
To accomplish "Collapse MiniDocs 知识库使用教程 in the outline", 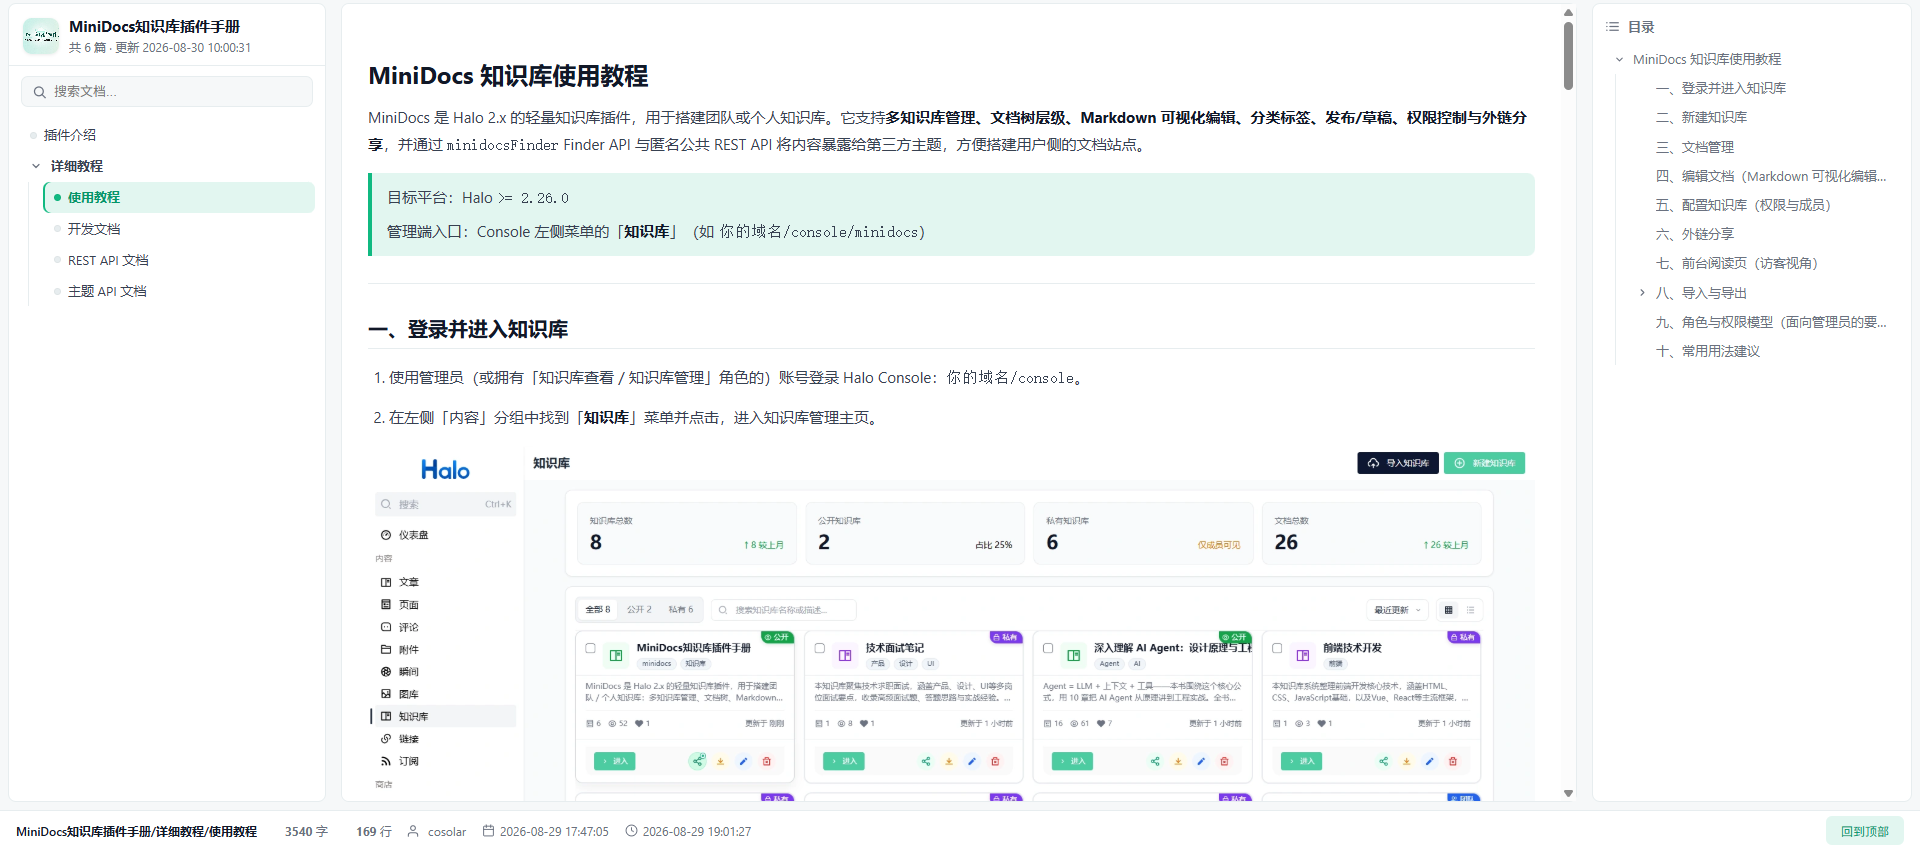I will click(x=1619, y=60).
